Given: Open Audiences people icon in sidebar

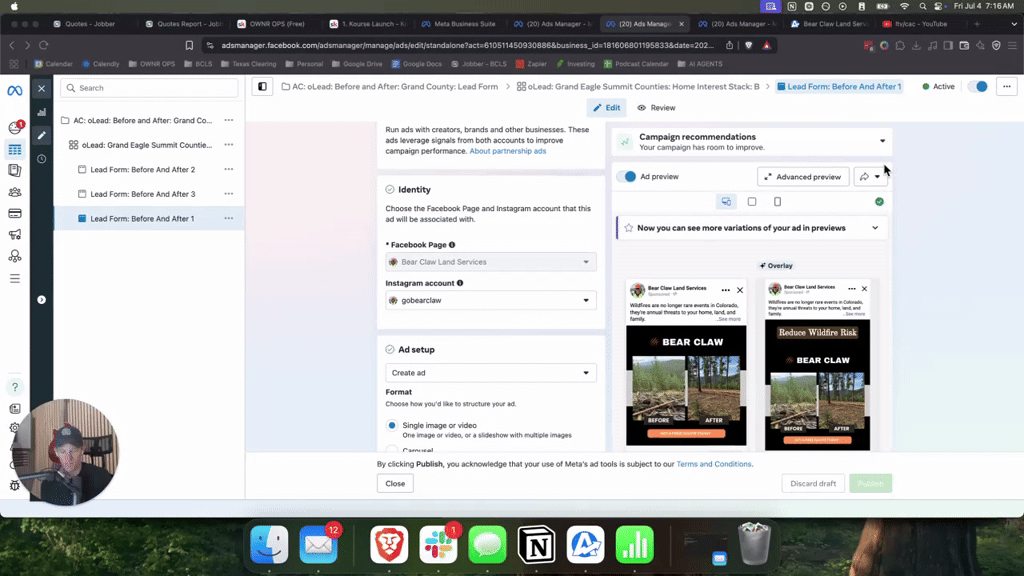Looking at the screenshot, I should pyautogui.click(x=14, y=192).
